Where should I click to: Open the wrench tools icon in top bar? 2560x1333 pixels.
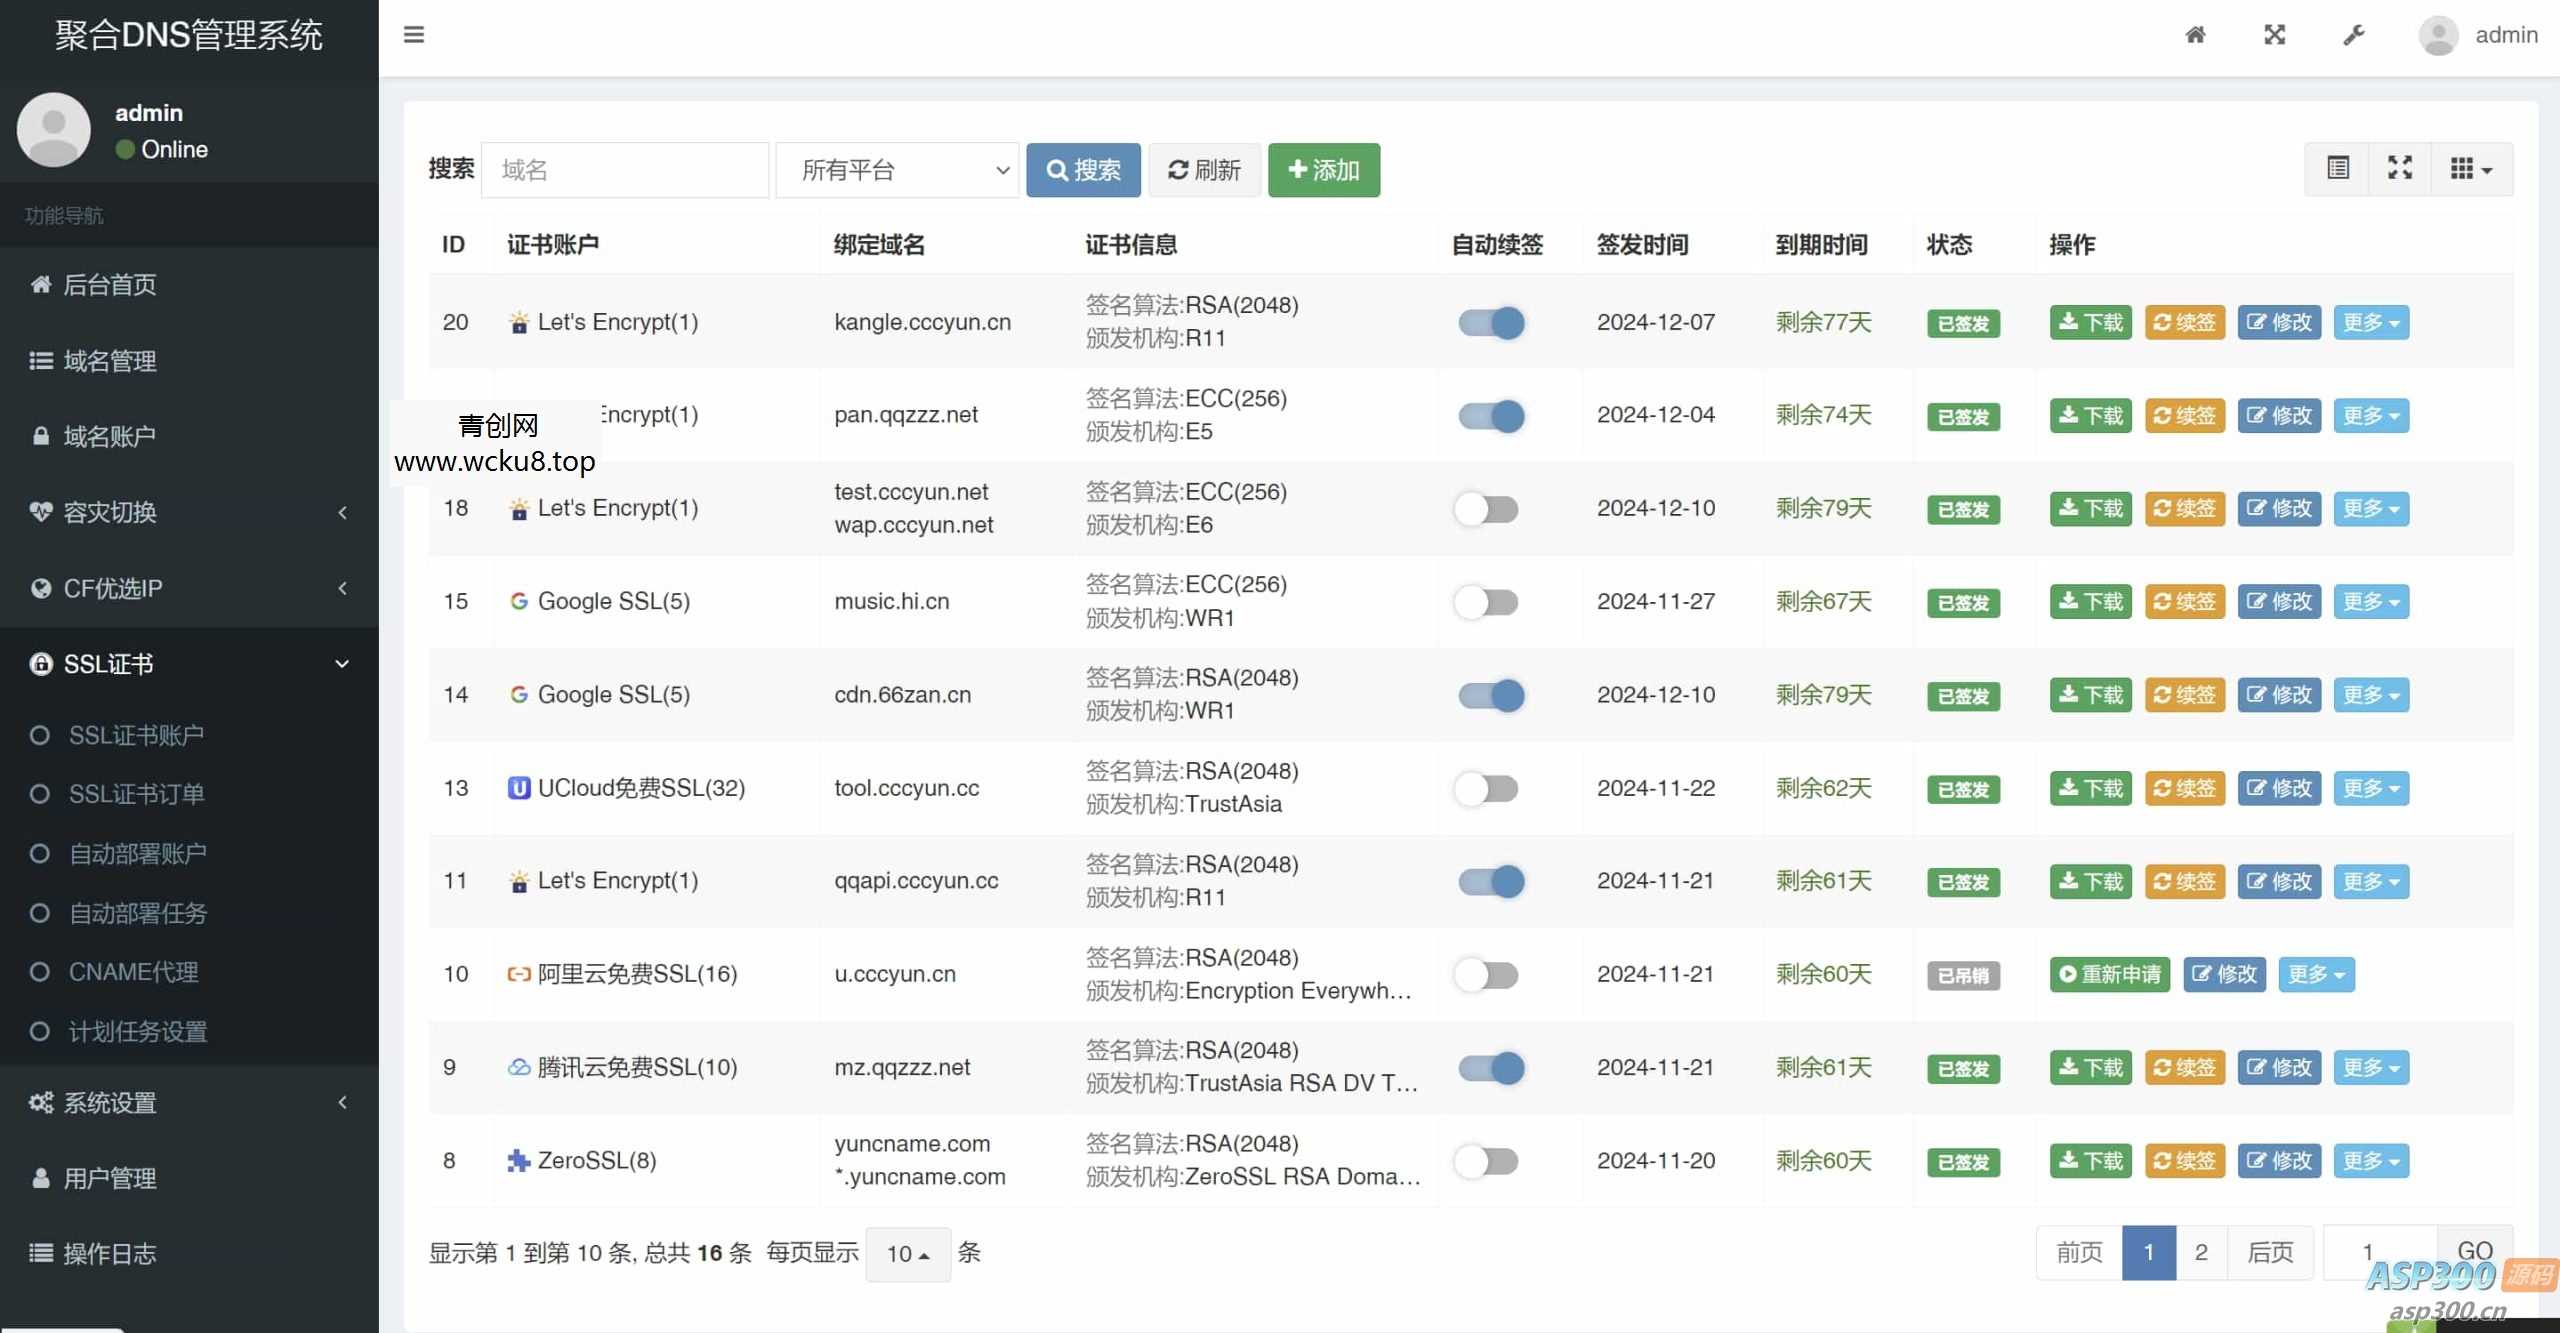pos(2354,34)
